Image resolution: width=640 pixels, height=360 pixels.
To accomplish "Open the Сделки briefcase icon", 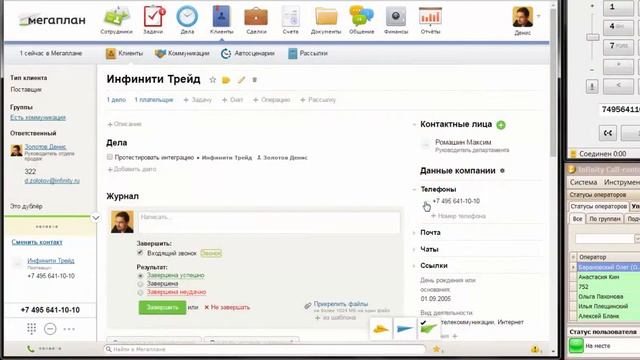I will pyautogui.click(x=256, y=17).
